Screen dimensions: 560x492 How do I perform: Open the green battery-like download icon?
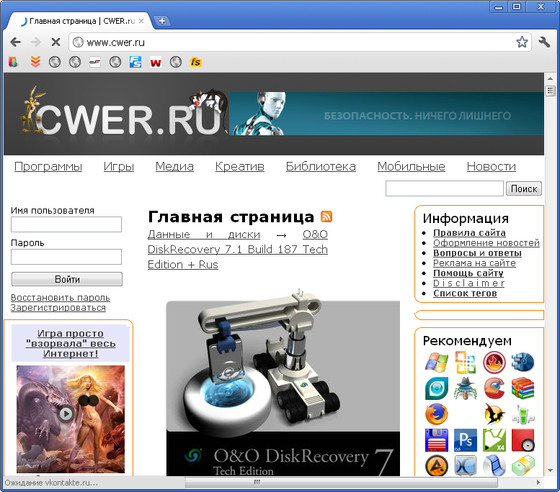click(522, 414)
